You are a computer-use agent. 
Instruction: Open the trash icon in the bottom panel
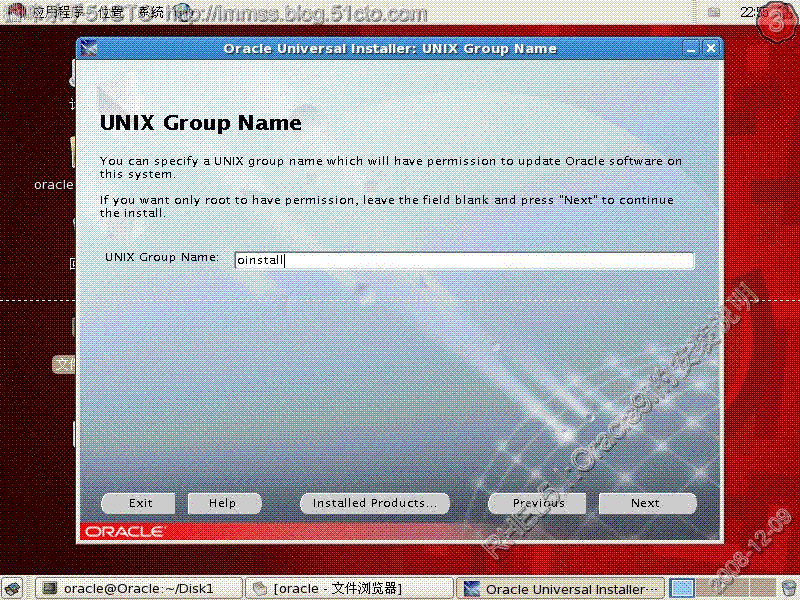tap(789, 588)
